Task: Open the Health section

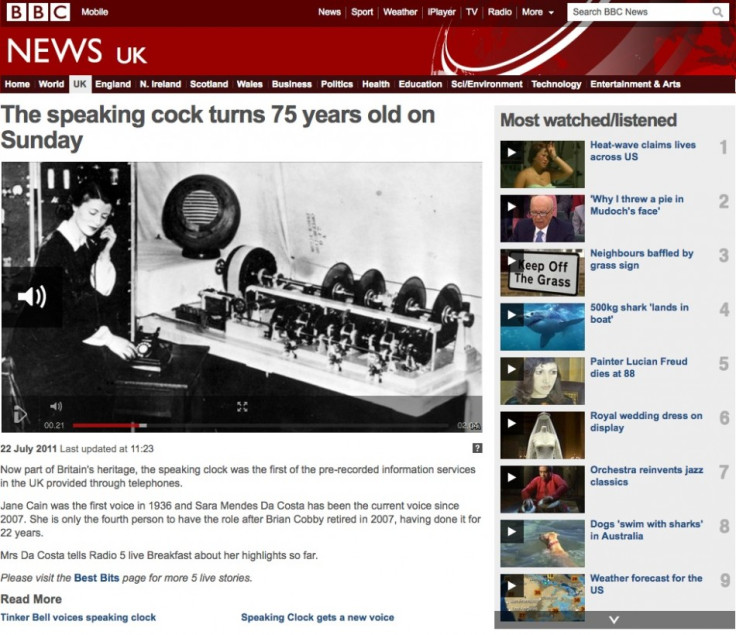Action: pos(376,84)
